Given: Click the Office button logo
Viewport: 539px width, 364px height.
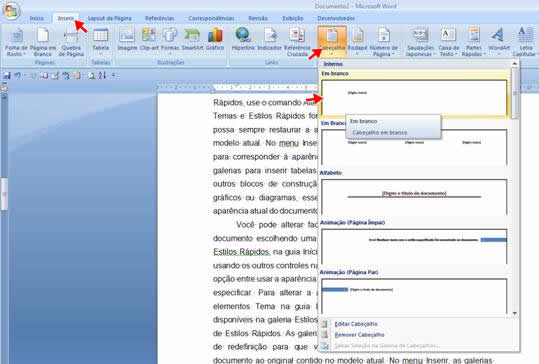Looking at the screenshot, I should 11,11.
